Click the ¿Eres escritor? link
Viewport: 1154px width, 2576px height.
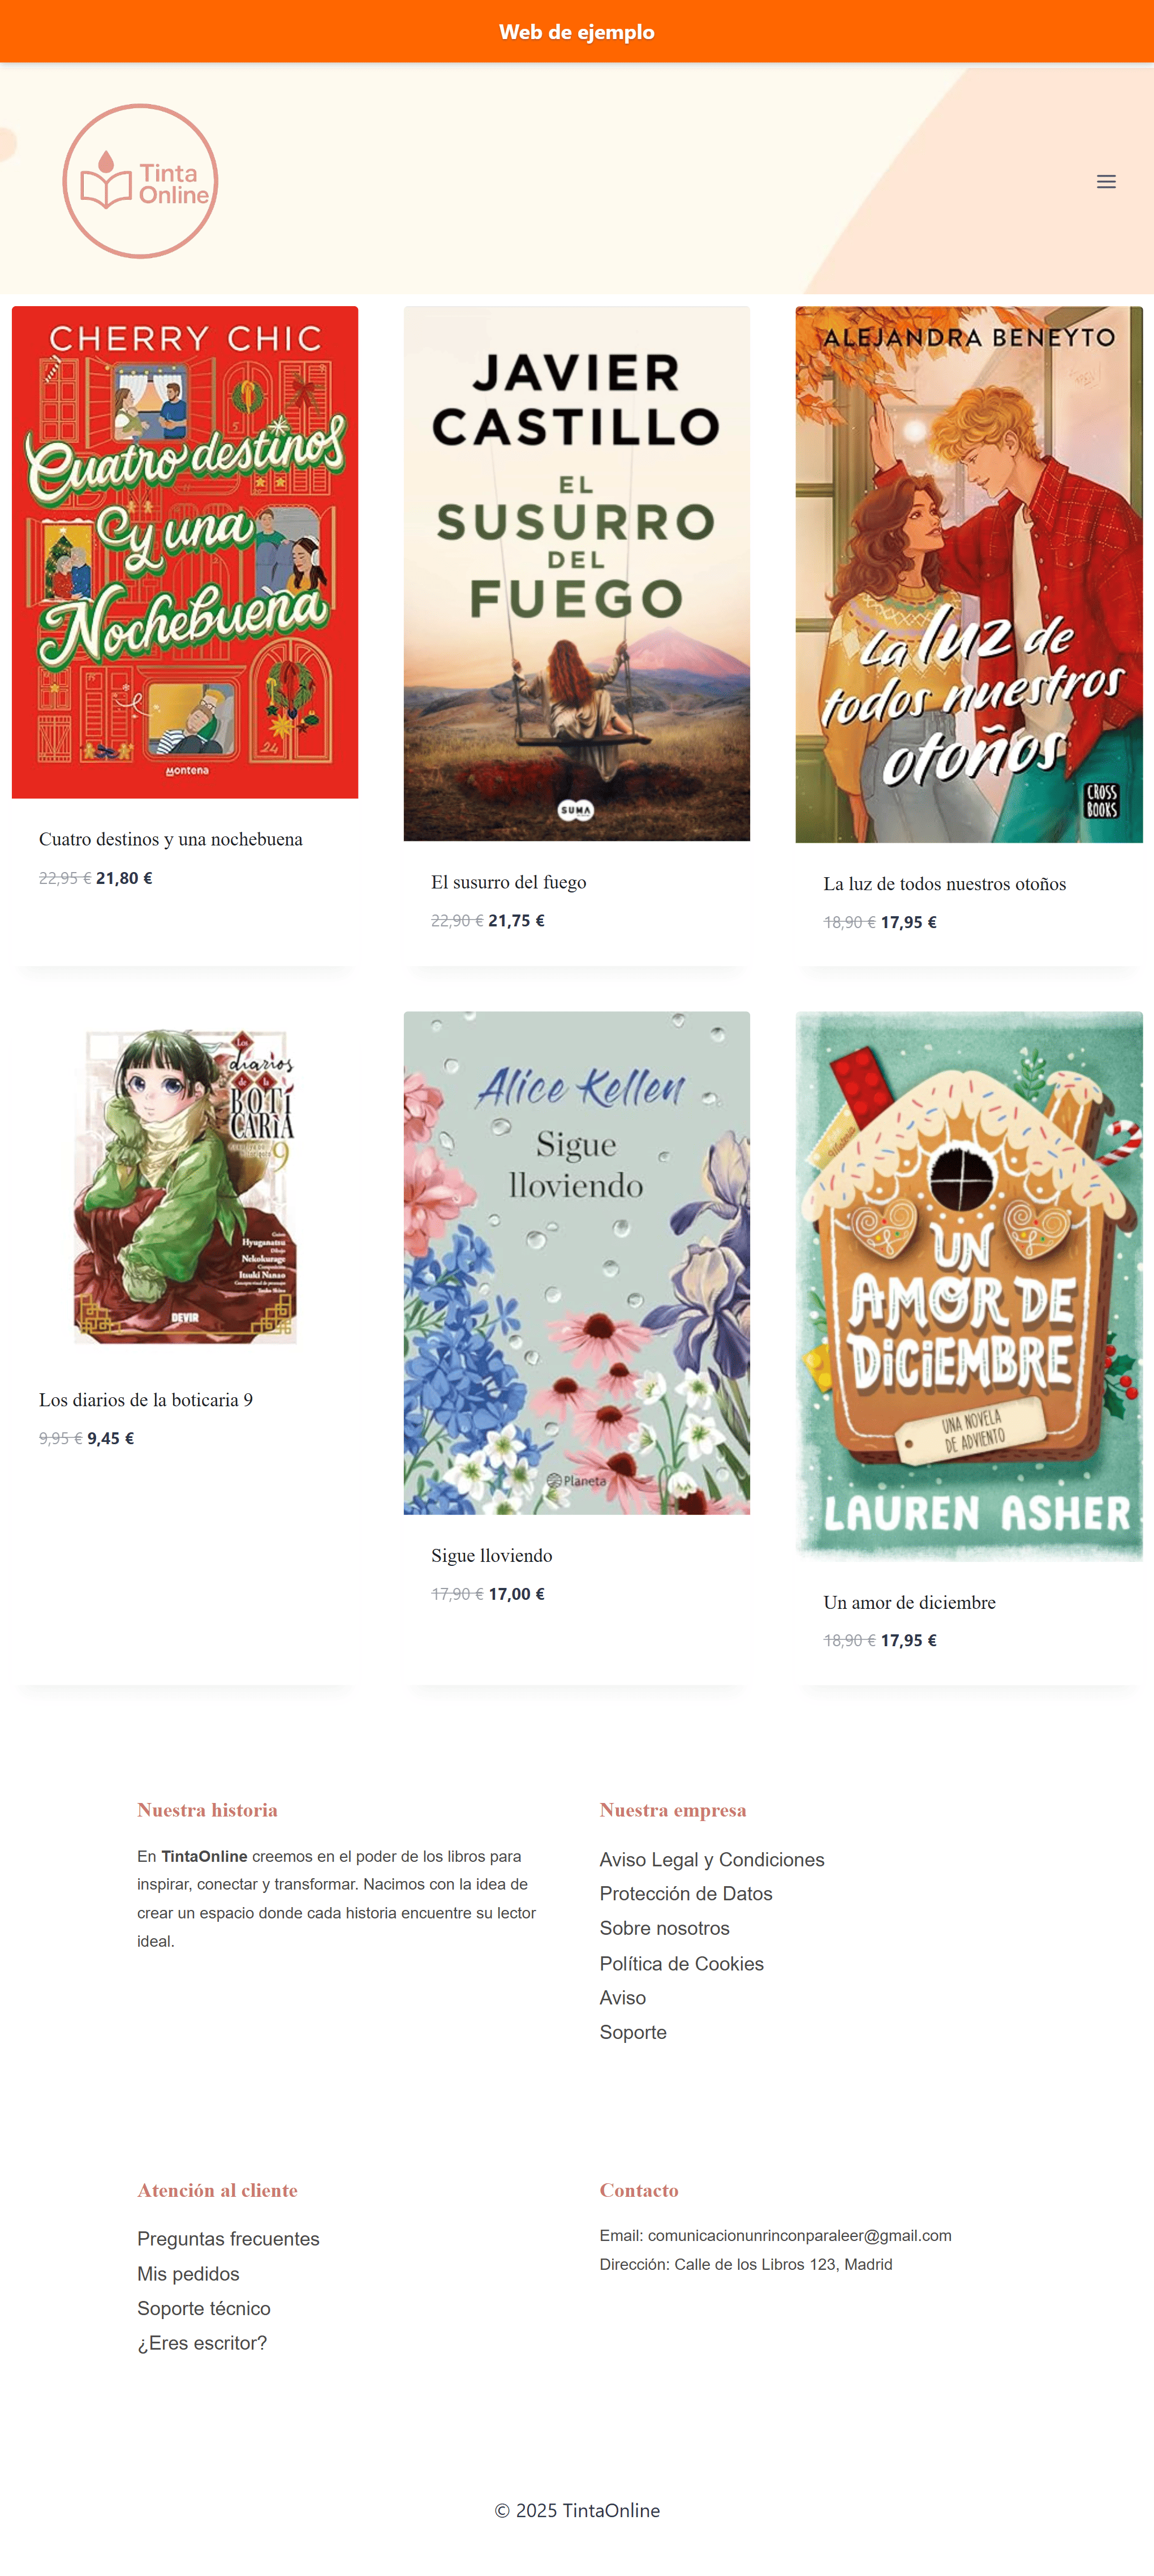click(x=202, y=2343)
